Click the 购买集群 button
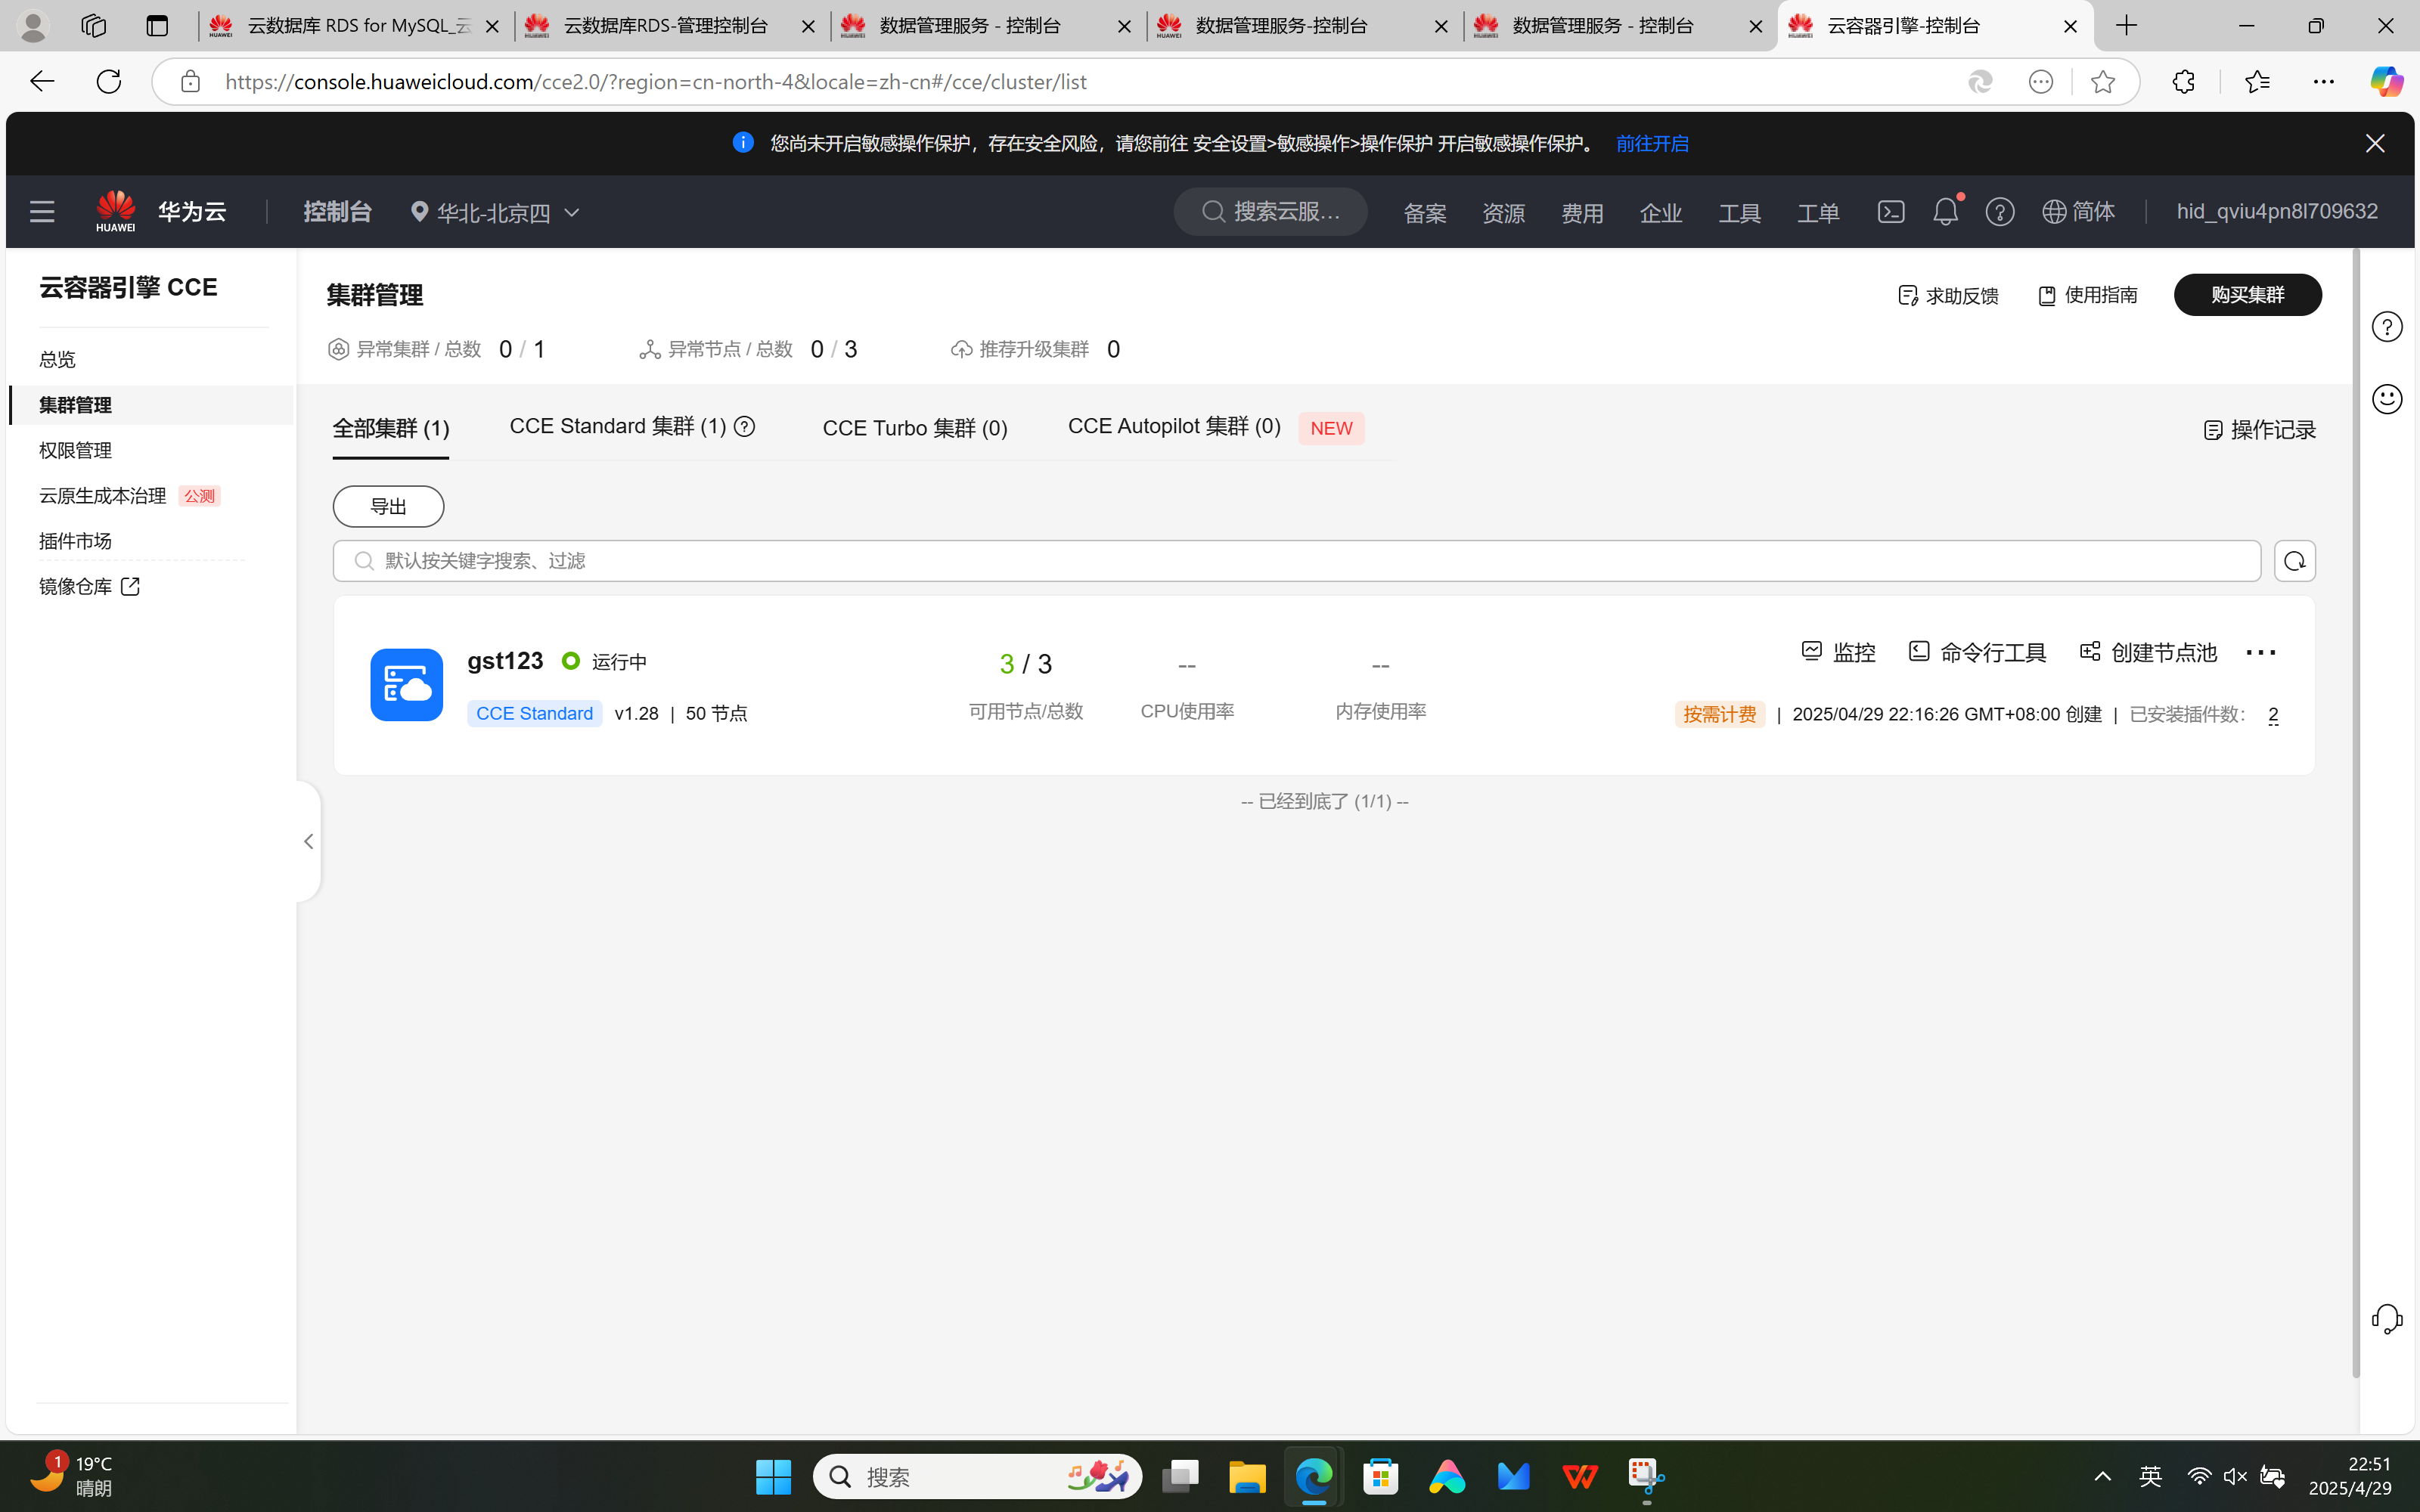2420x1512 pixels. (2247, 295)
